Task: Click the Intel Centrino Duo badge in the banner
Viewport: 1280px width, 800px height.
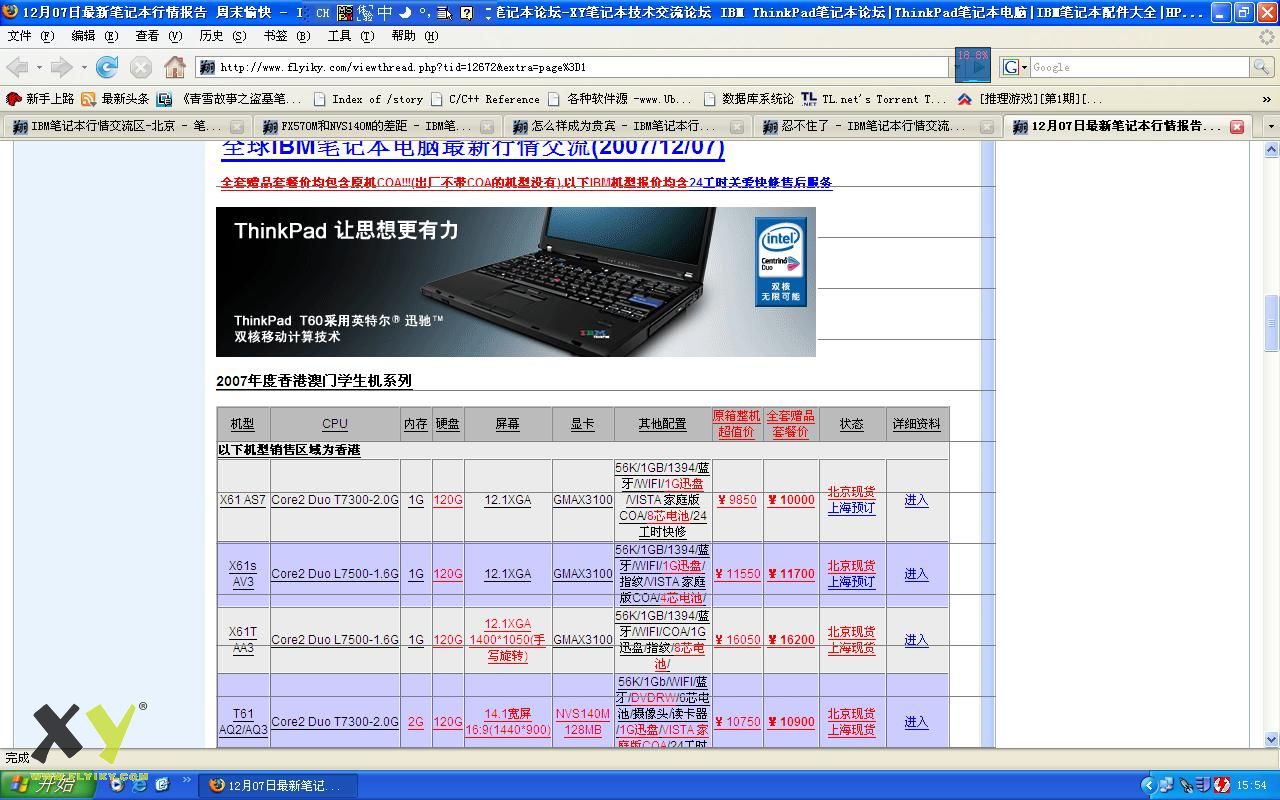Action: tap(781, 262)
